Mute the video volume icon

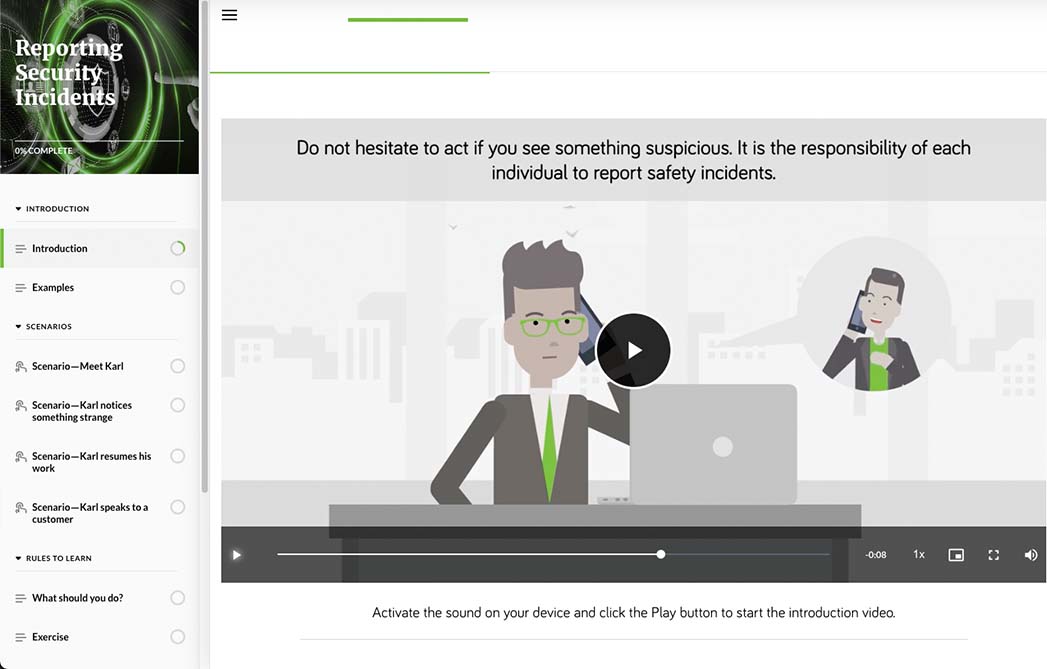[1031, 554]
